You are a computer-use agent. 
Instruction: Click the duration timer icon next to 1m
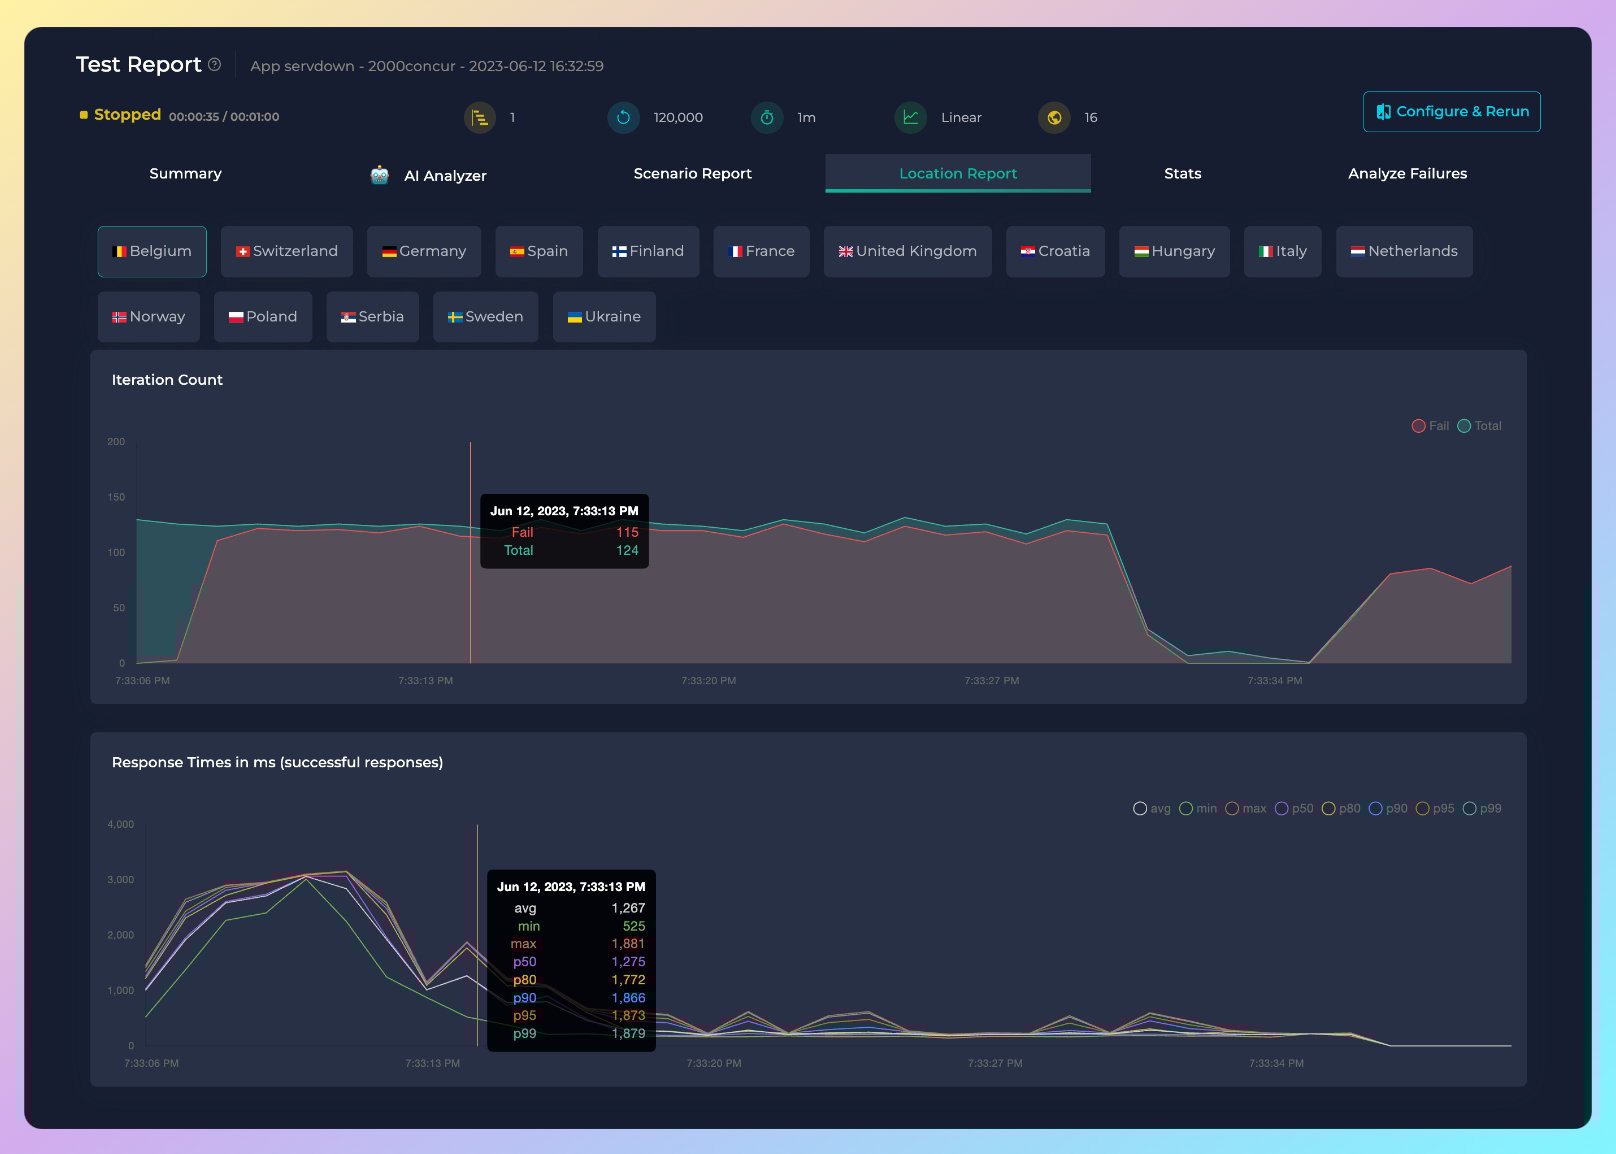767,117
